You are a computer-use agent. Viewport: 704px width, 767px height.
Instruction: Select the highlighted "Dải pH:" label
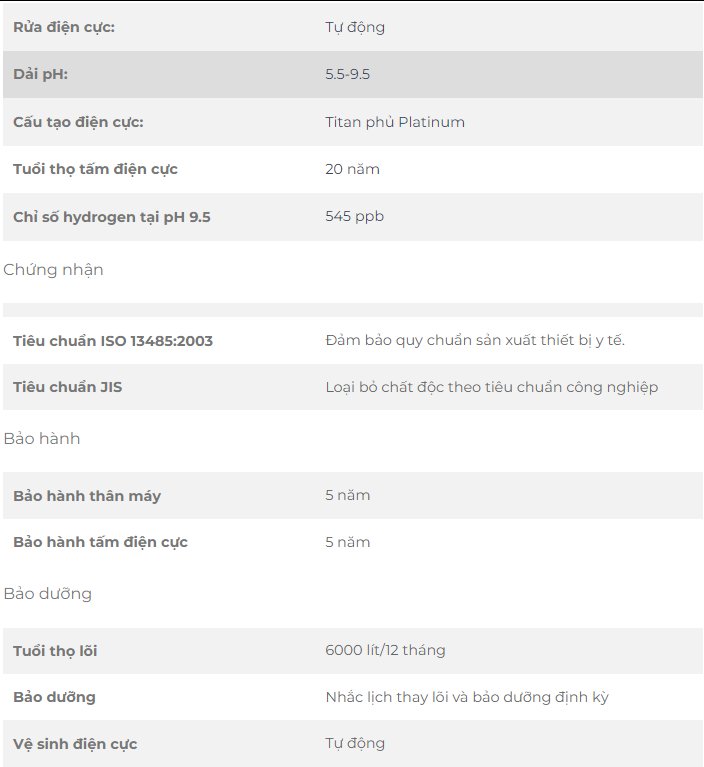coord(40,74)
